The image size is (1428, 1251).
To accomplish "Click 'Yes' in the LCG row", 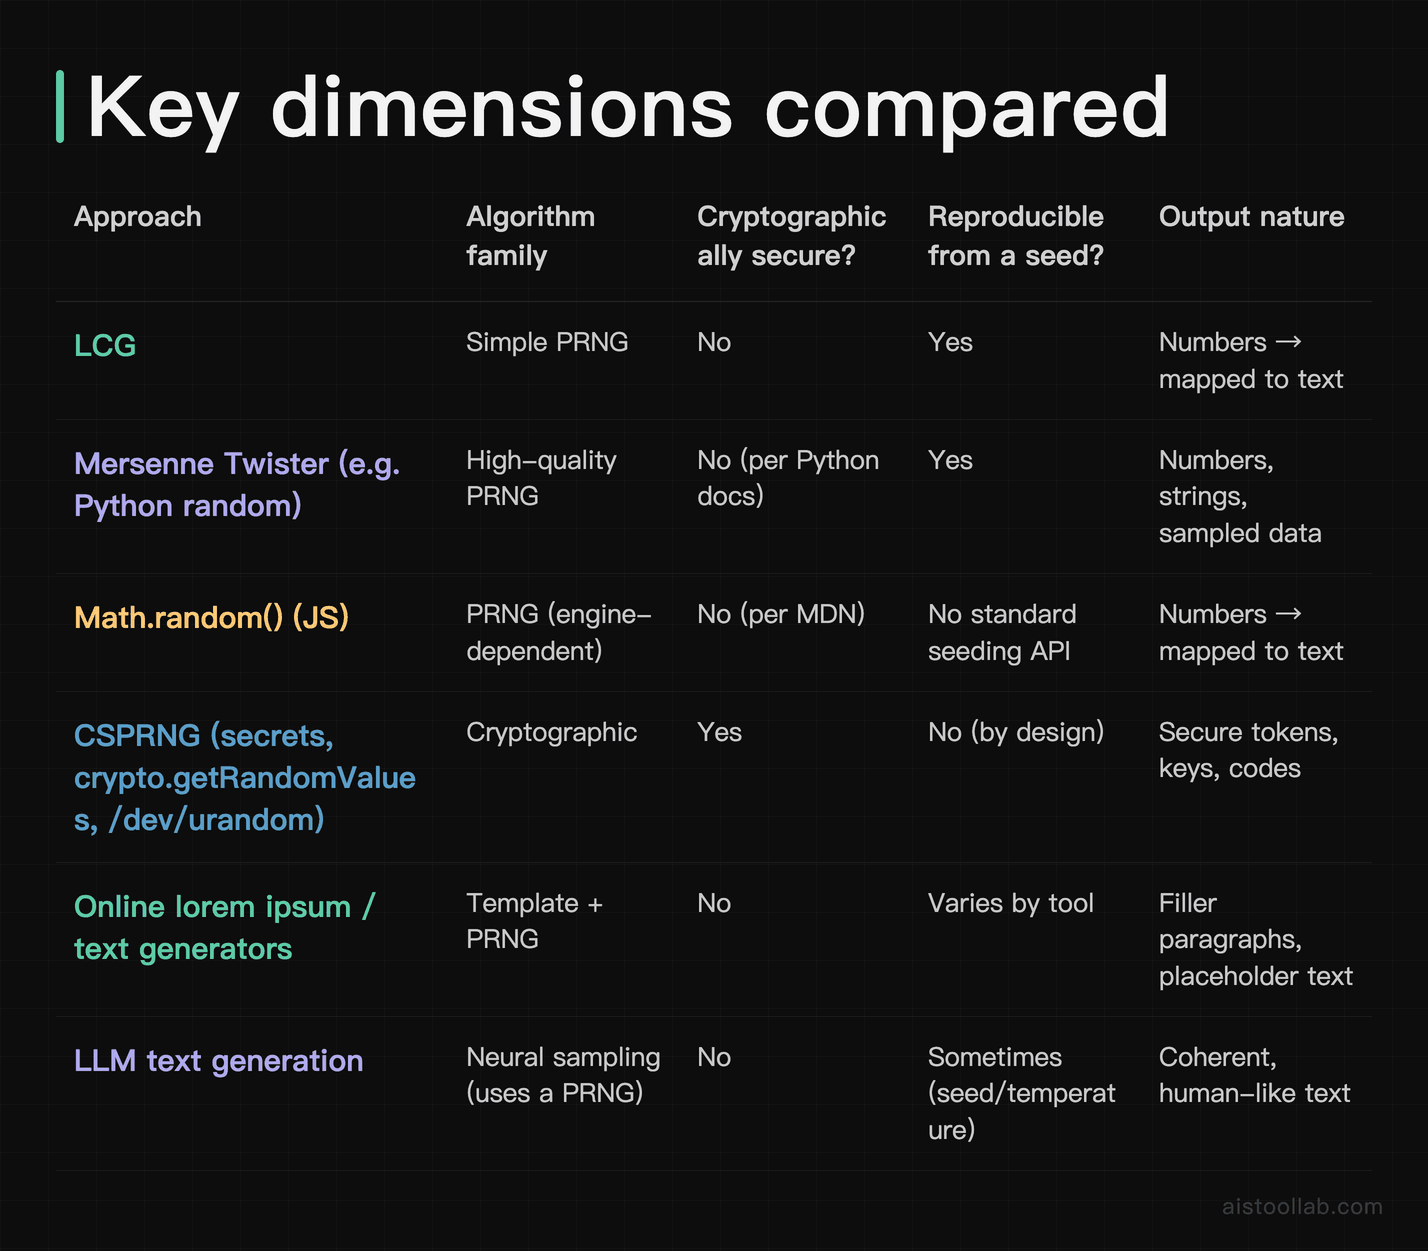I will (x=950, y=342).
